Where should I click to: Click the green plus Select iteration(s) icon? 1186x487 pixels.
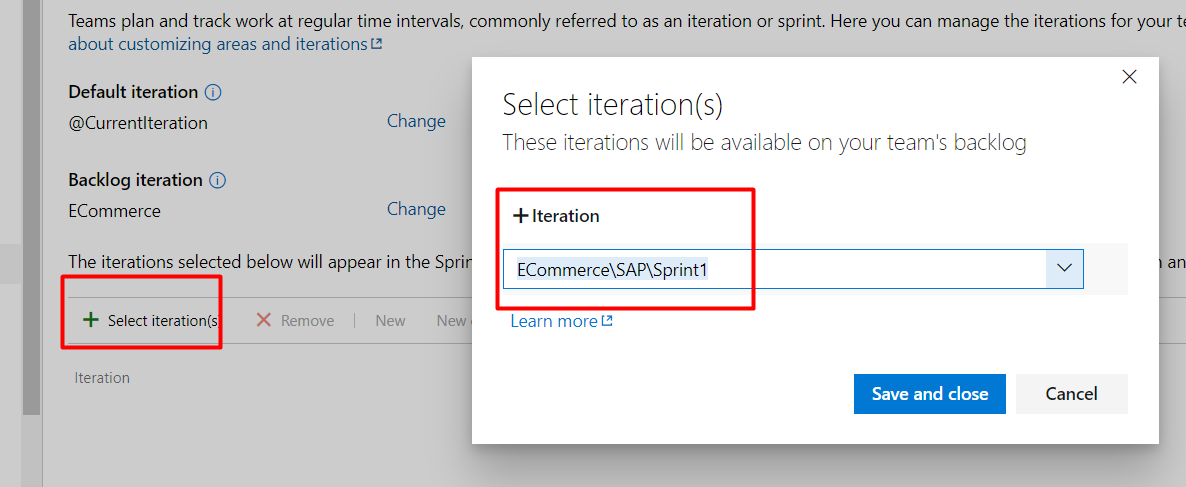pos(91,320)
